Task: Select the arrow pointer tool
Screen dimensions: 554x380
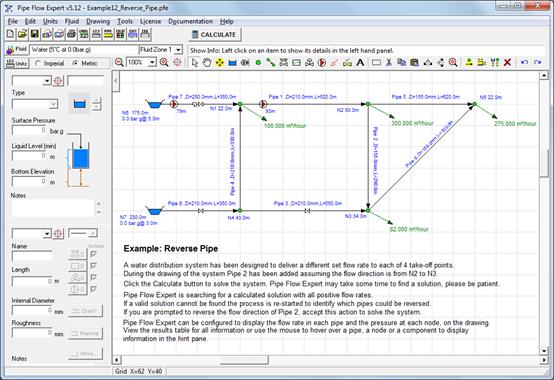Action: coord(194,63)
